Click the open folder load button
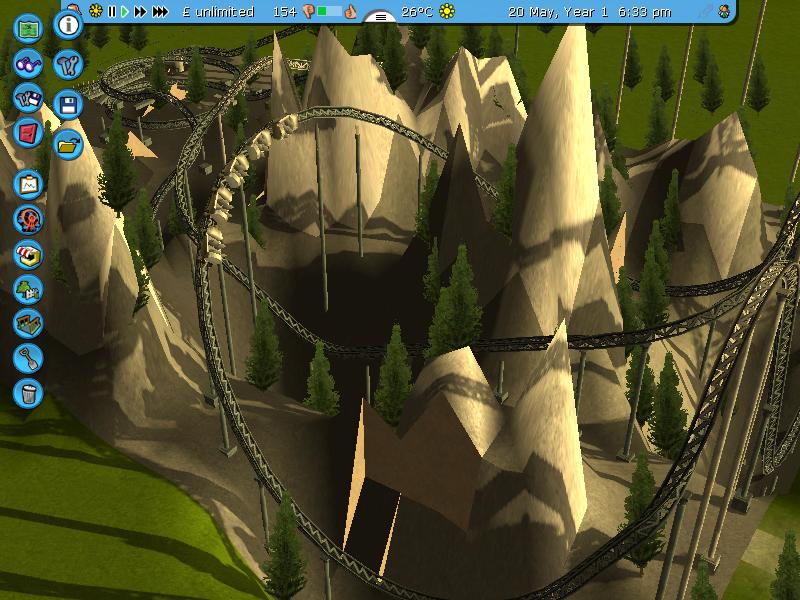Image resolution: width=800 pixels, height=600 pixels. (68, 145)
